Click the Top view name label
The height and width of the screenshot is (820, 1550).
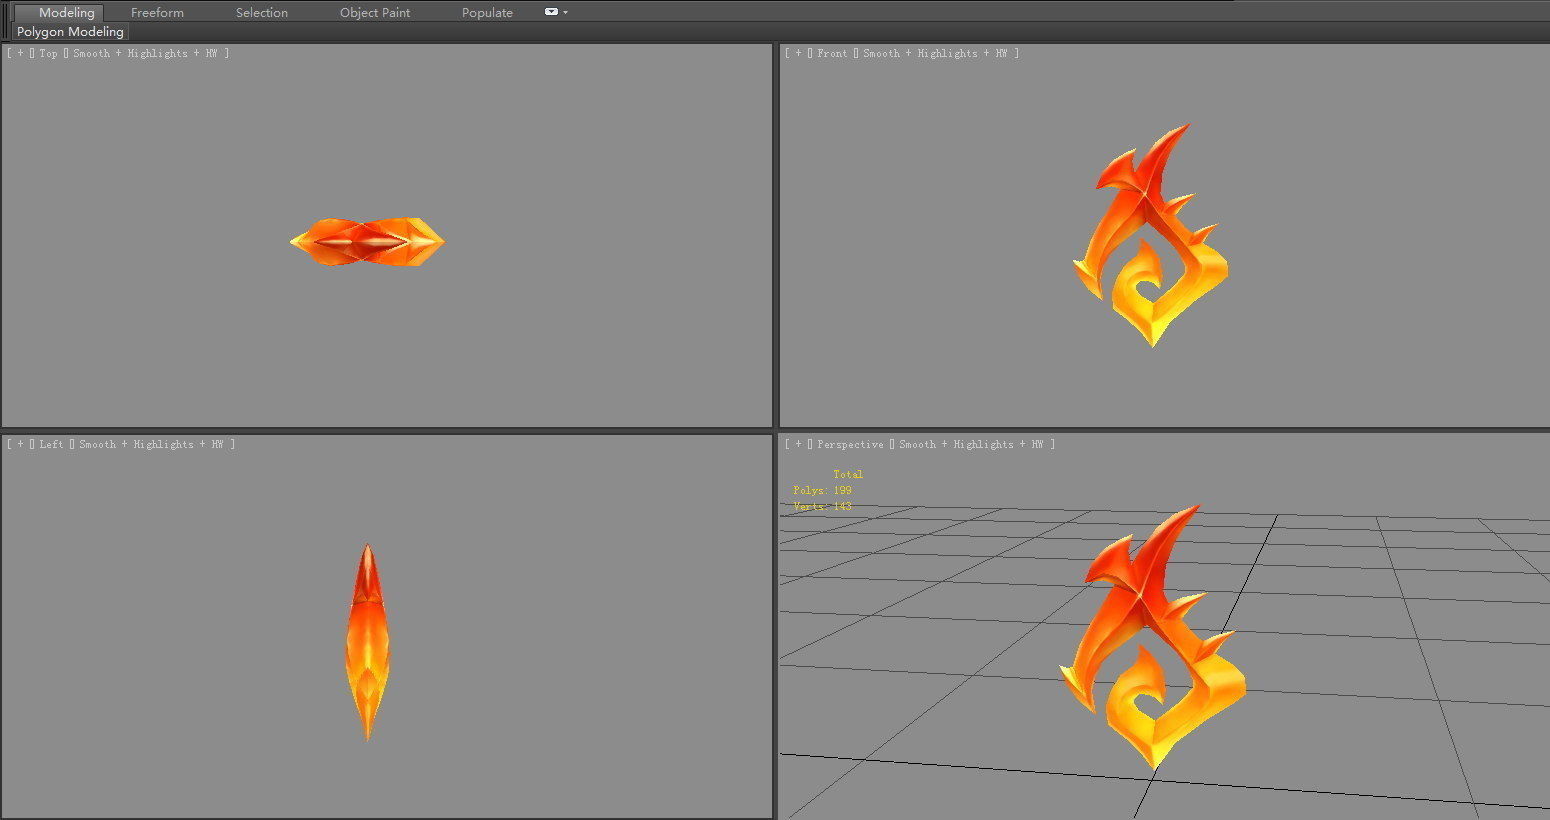(49, 54)
